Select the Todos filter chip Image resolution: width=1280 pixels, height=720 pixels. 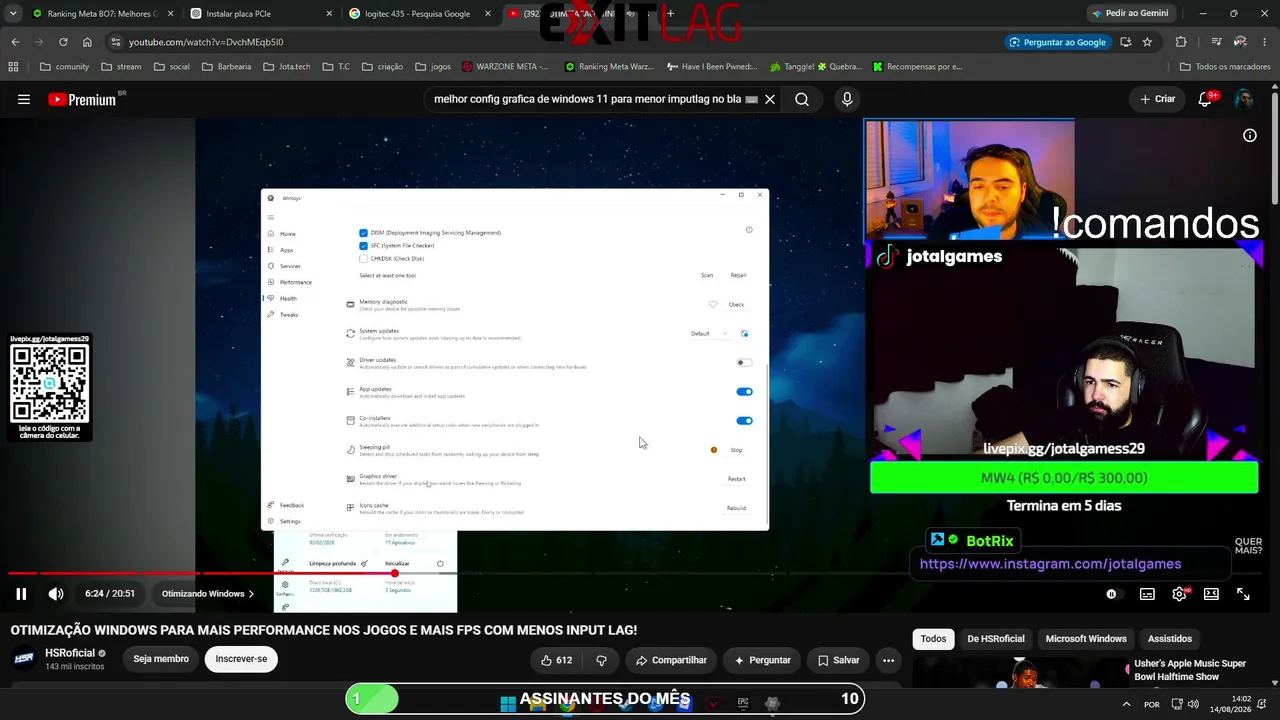coord(933,639)
